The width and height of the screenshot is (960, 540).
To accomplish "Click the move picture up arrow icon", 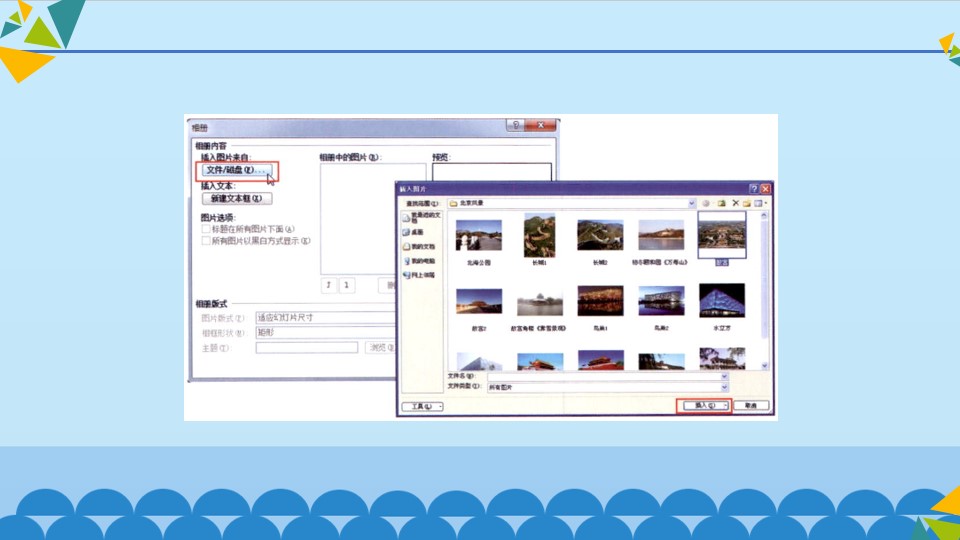I will (329, 285).
